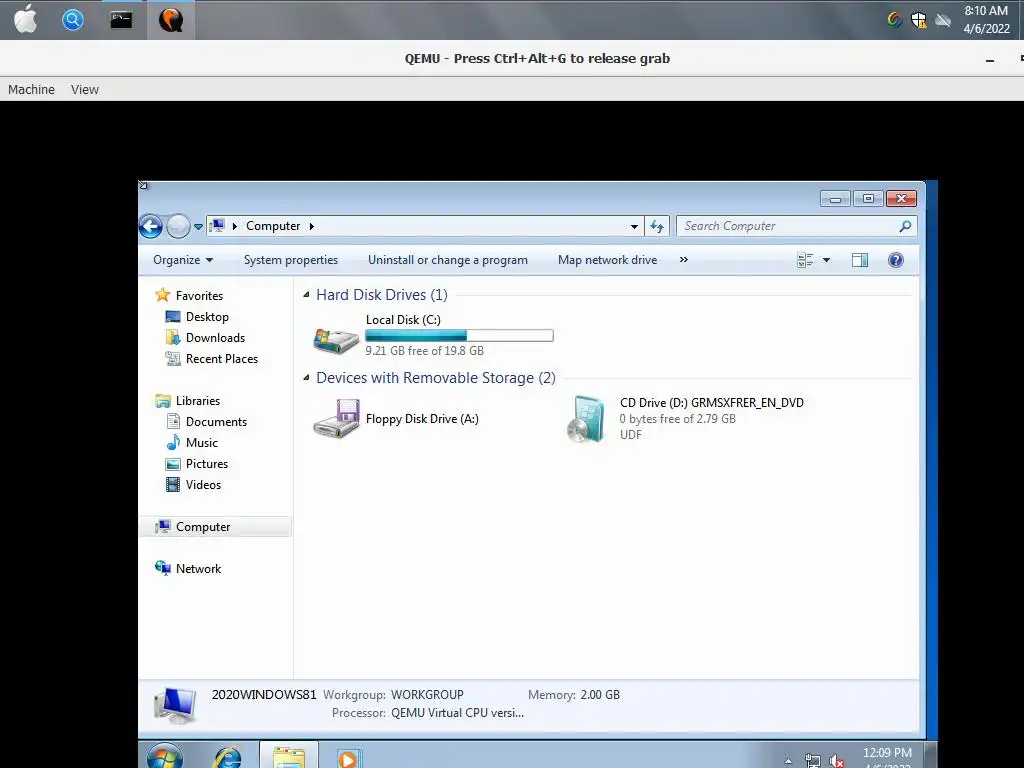The width and height of the screenshot is (1024, 768).
Task: Click the 2020WINDOWS81 computer name
Action: pyautogui.click(x=264, y=695)
